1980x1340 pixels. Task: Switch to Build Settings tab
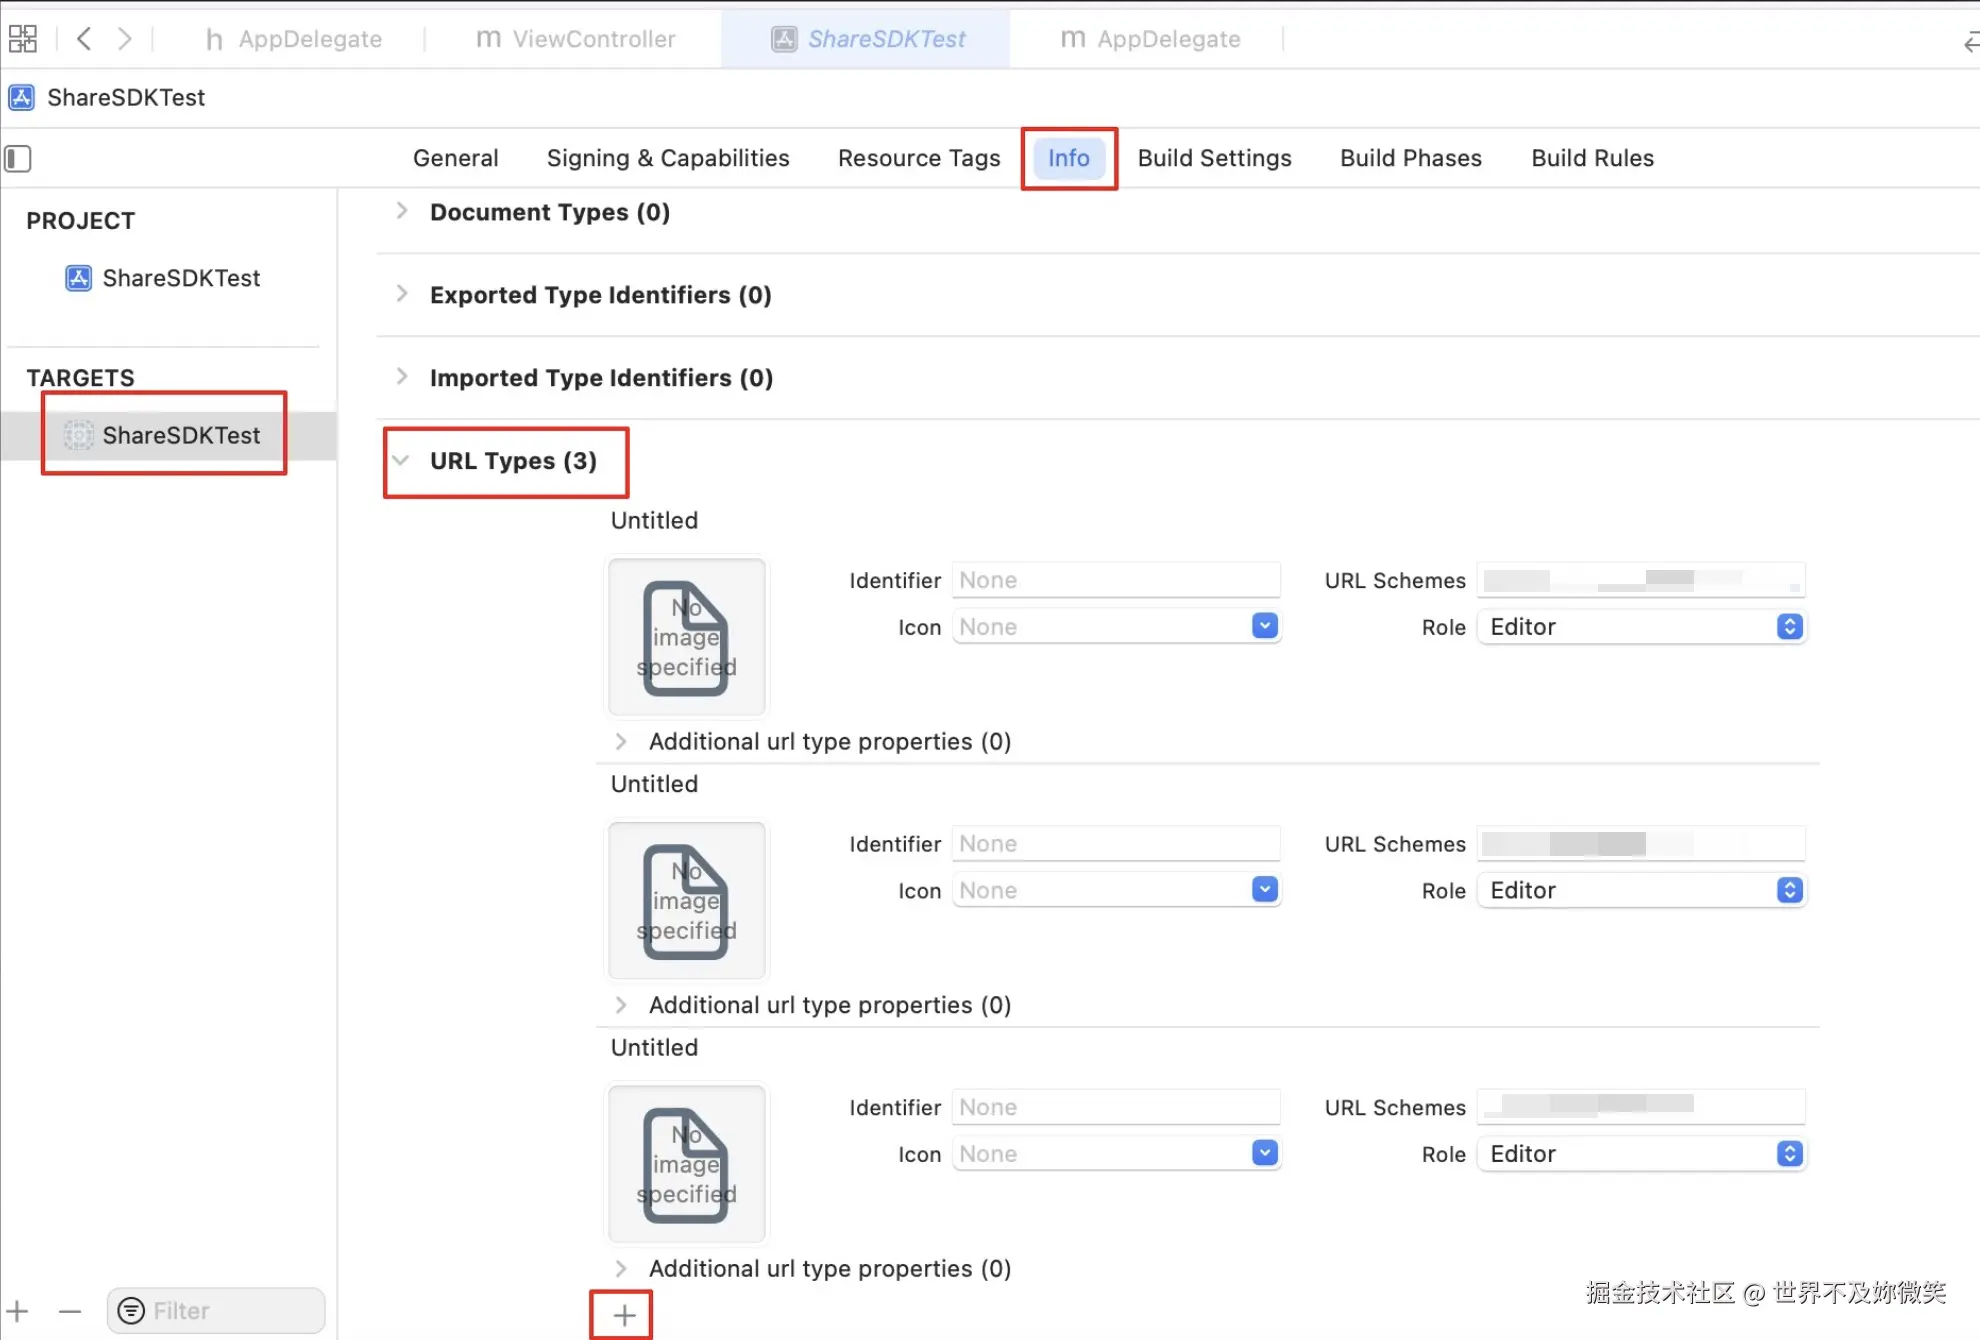coord(1214,158)
